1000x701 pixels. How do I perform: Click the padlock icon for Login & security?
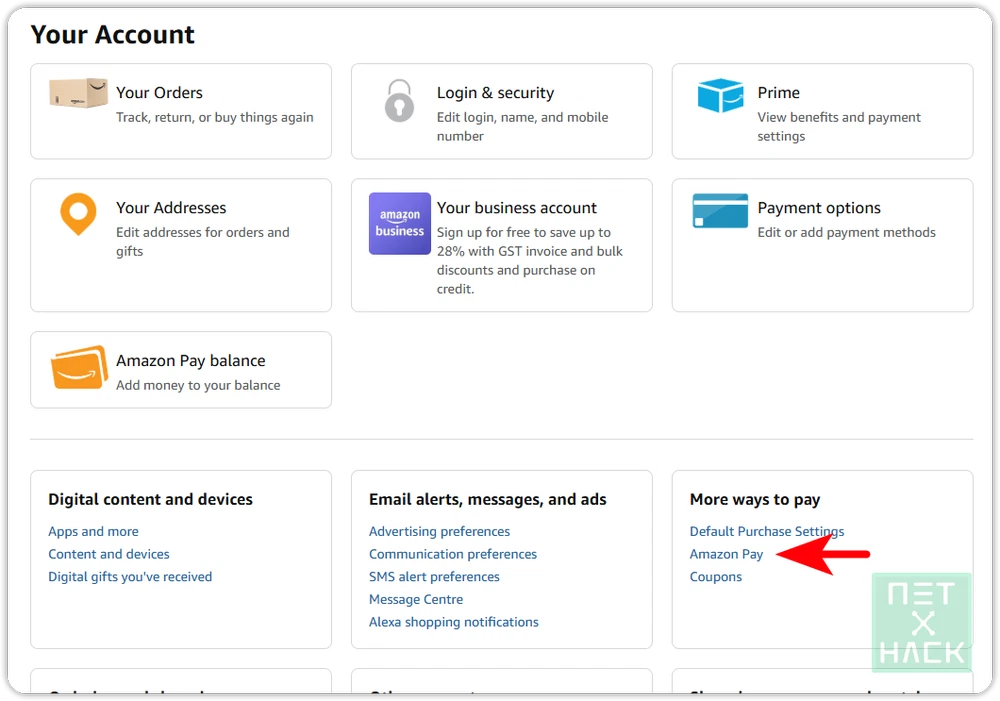coord(399,100)
